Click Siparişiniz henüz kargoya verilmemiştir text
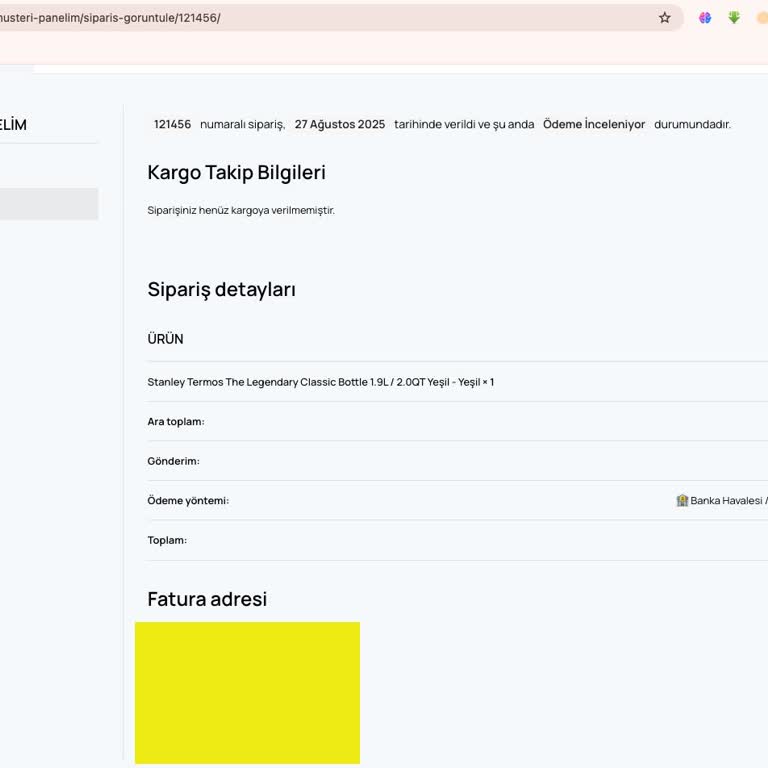This screenshot has width=768, height=768. point(241,210)
